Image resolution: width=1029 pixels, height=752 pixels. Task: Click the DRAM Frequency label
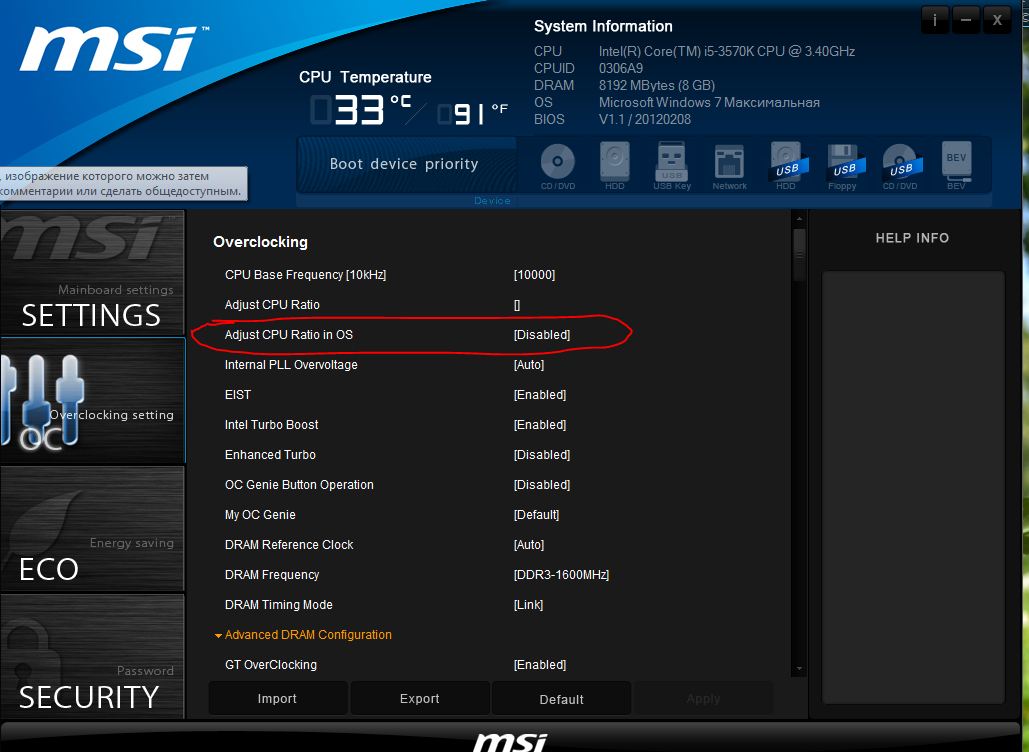point(272,575)
